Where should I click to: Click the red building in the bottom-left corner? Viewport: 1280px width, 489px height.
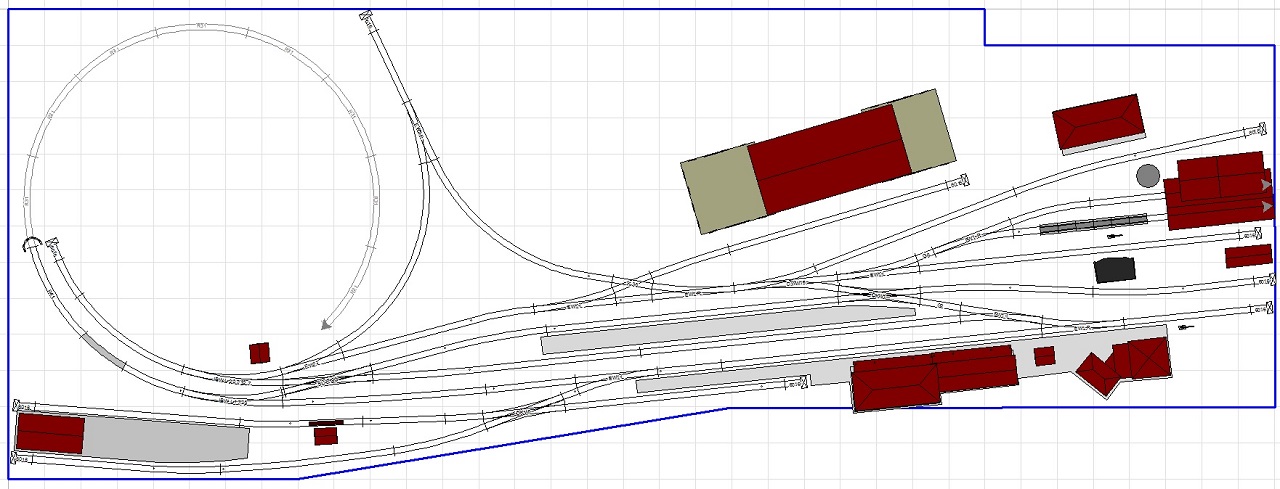click(50, 434)
